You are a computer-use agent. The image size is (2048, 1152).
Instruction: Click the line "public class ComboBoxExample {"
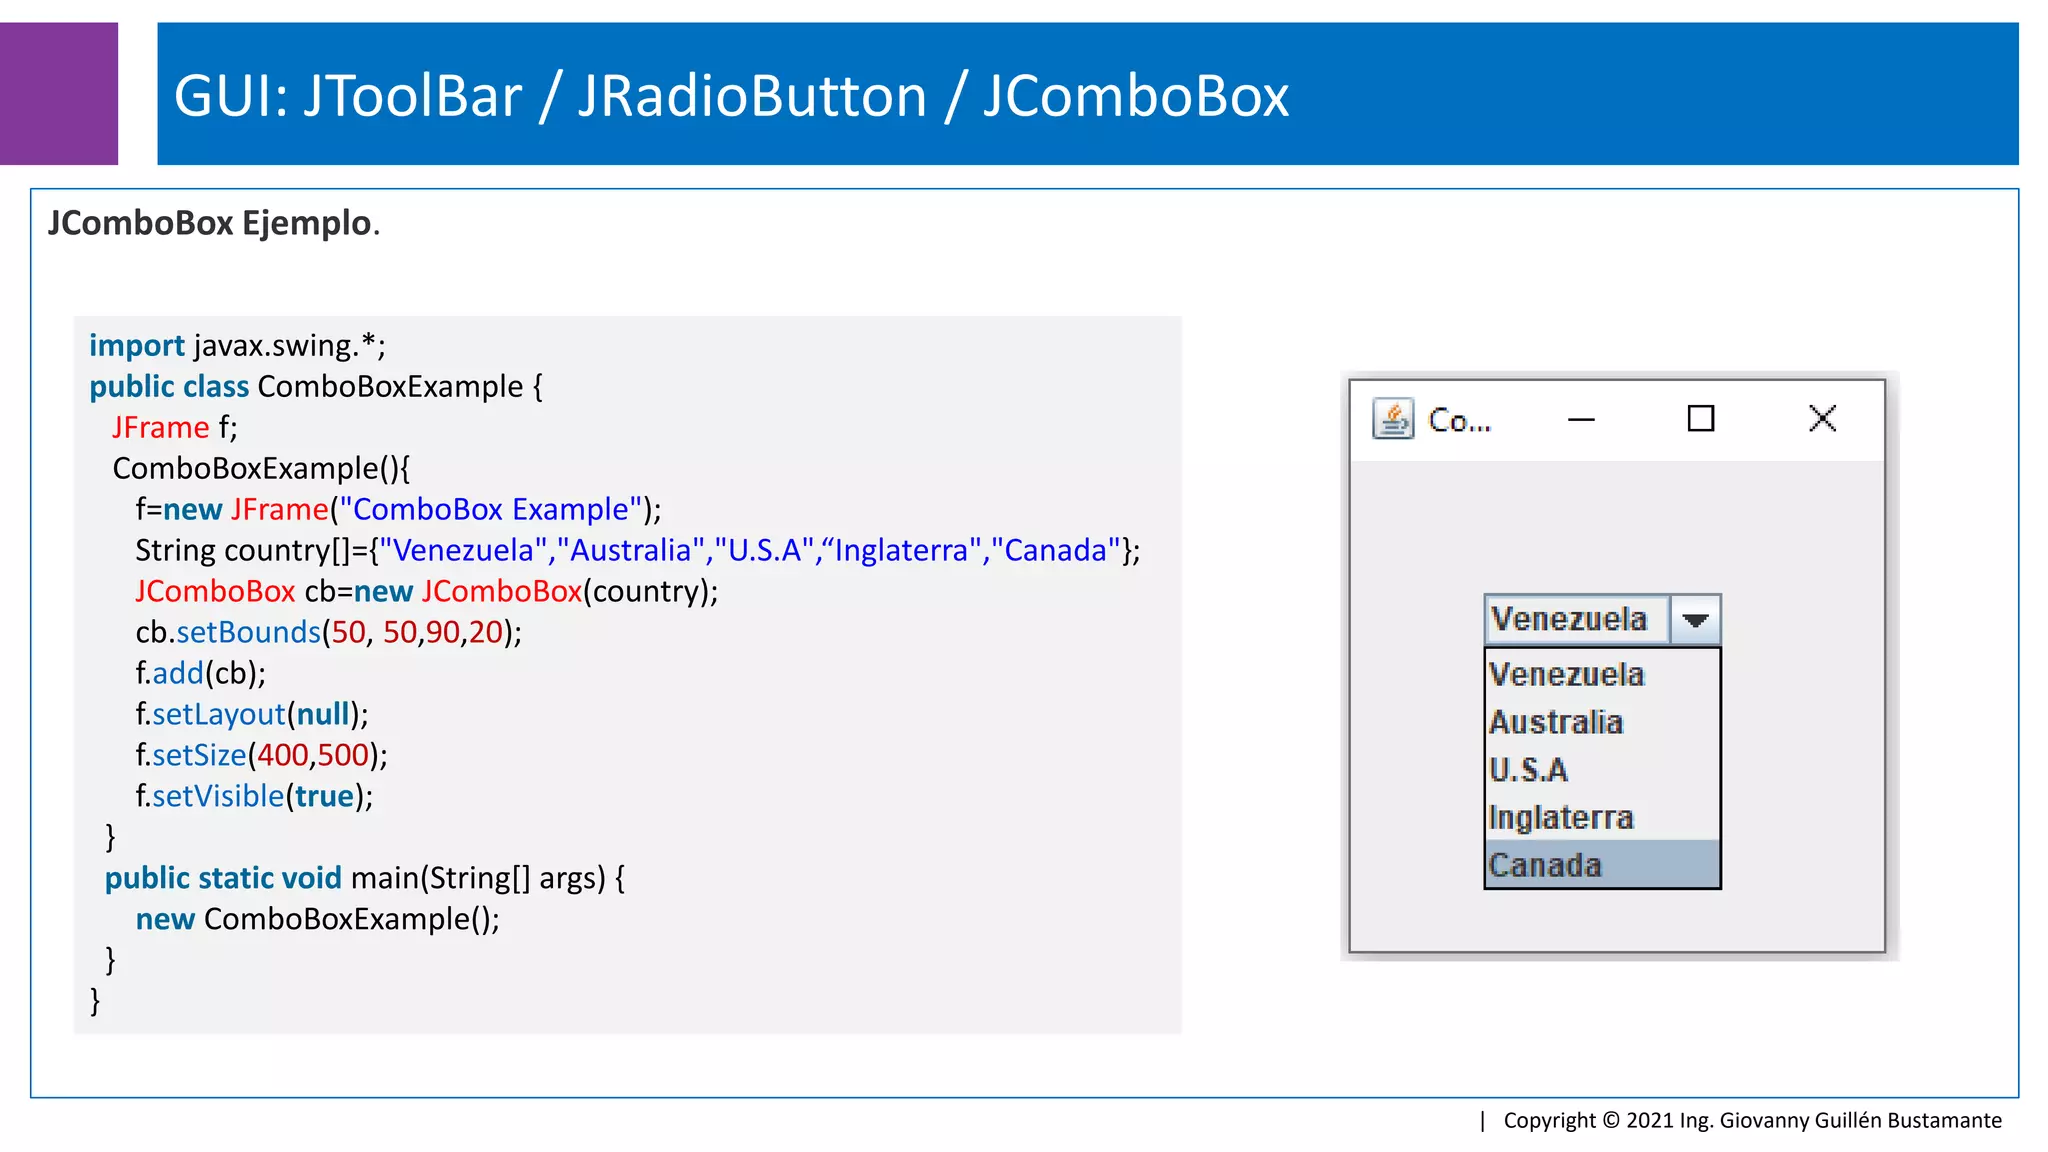(x=316, y=386)
